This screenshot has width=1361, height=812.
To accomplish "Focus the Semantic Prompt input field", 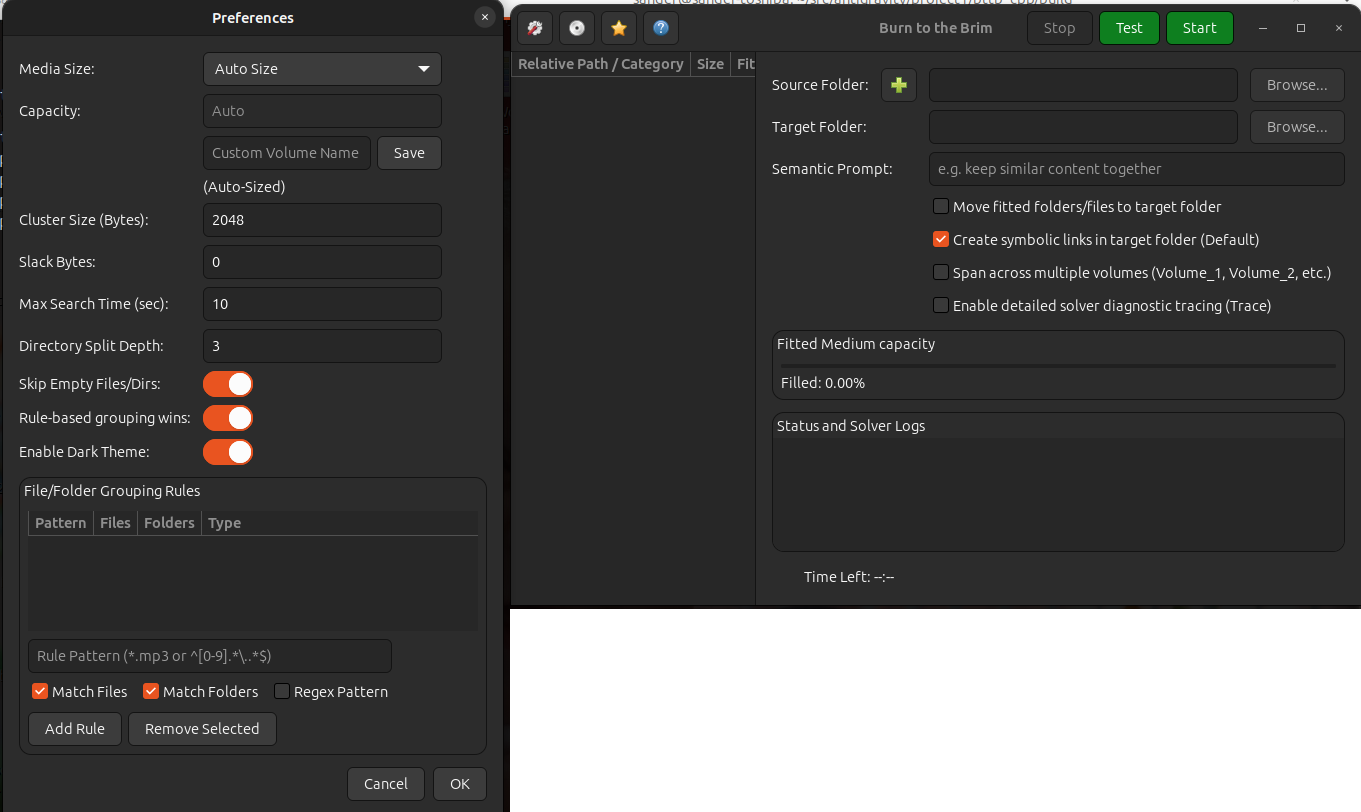I will click(x=1137, y=169).
